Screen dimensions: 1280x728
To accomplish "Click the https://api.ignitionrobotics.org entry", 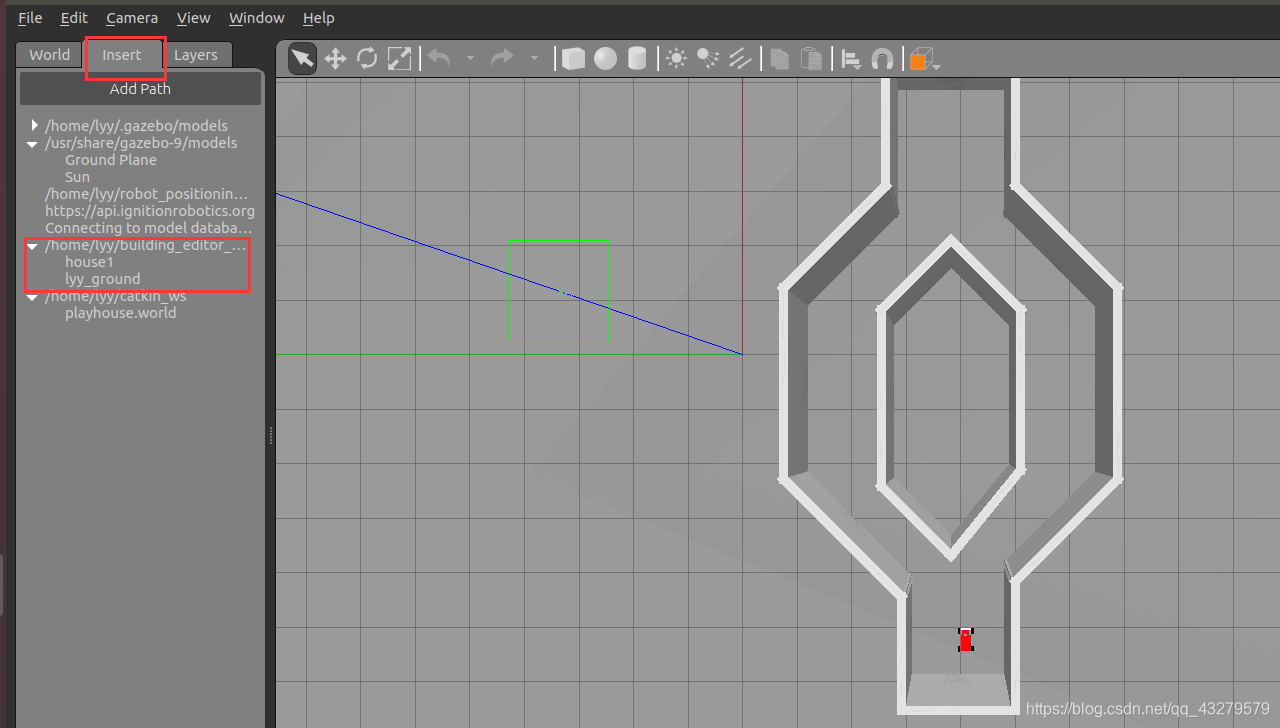I will click(x=150, y=211).
